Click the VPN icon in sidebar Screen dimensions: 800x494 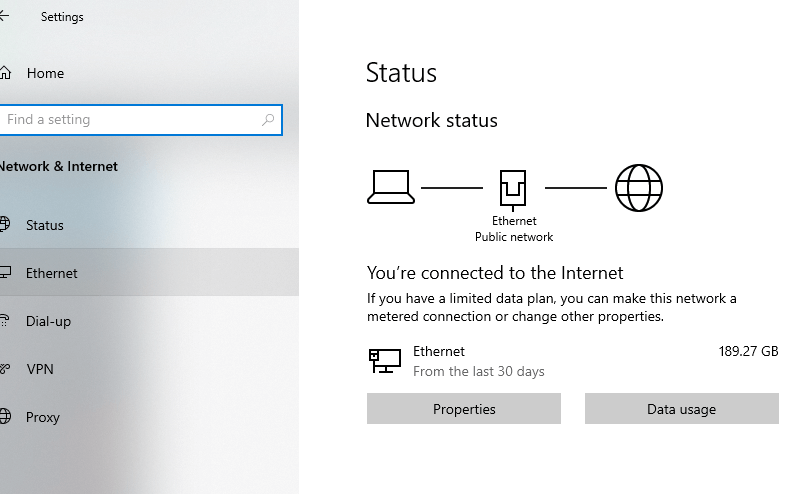pos(5,368)
